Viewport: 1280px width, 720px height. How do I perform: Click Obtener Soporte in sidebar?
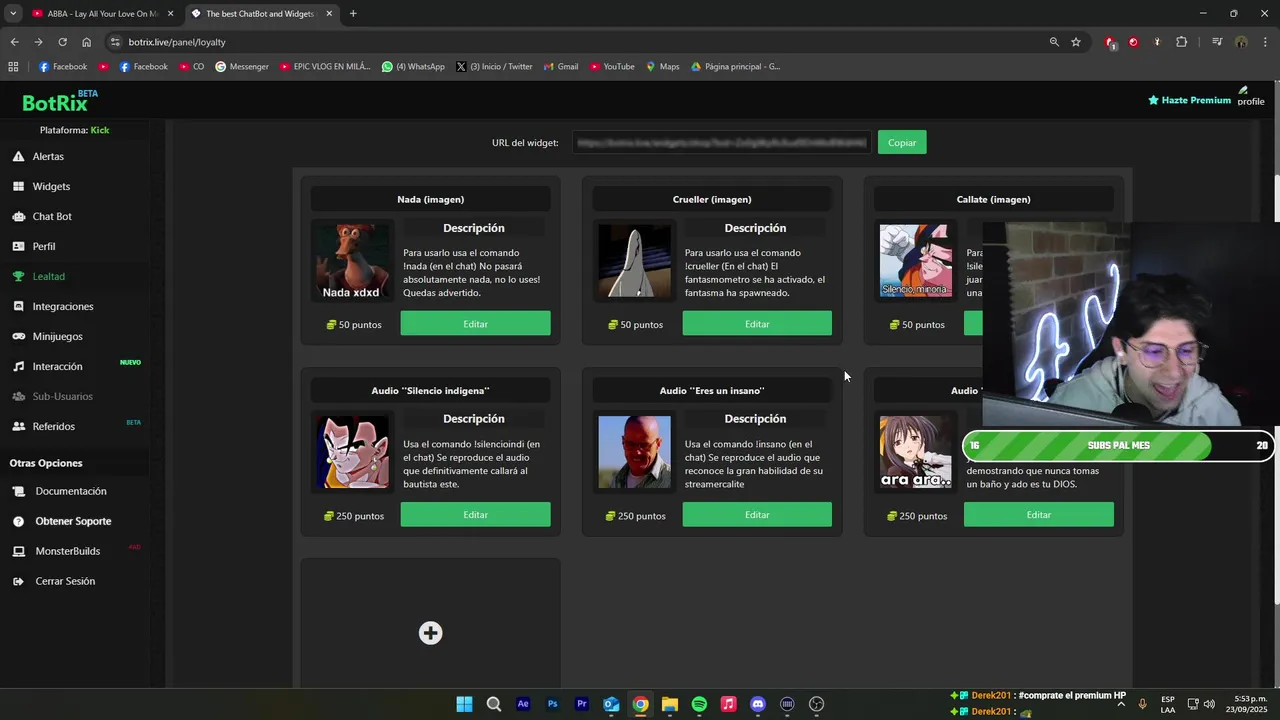[73, 521]
